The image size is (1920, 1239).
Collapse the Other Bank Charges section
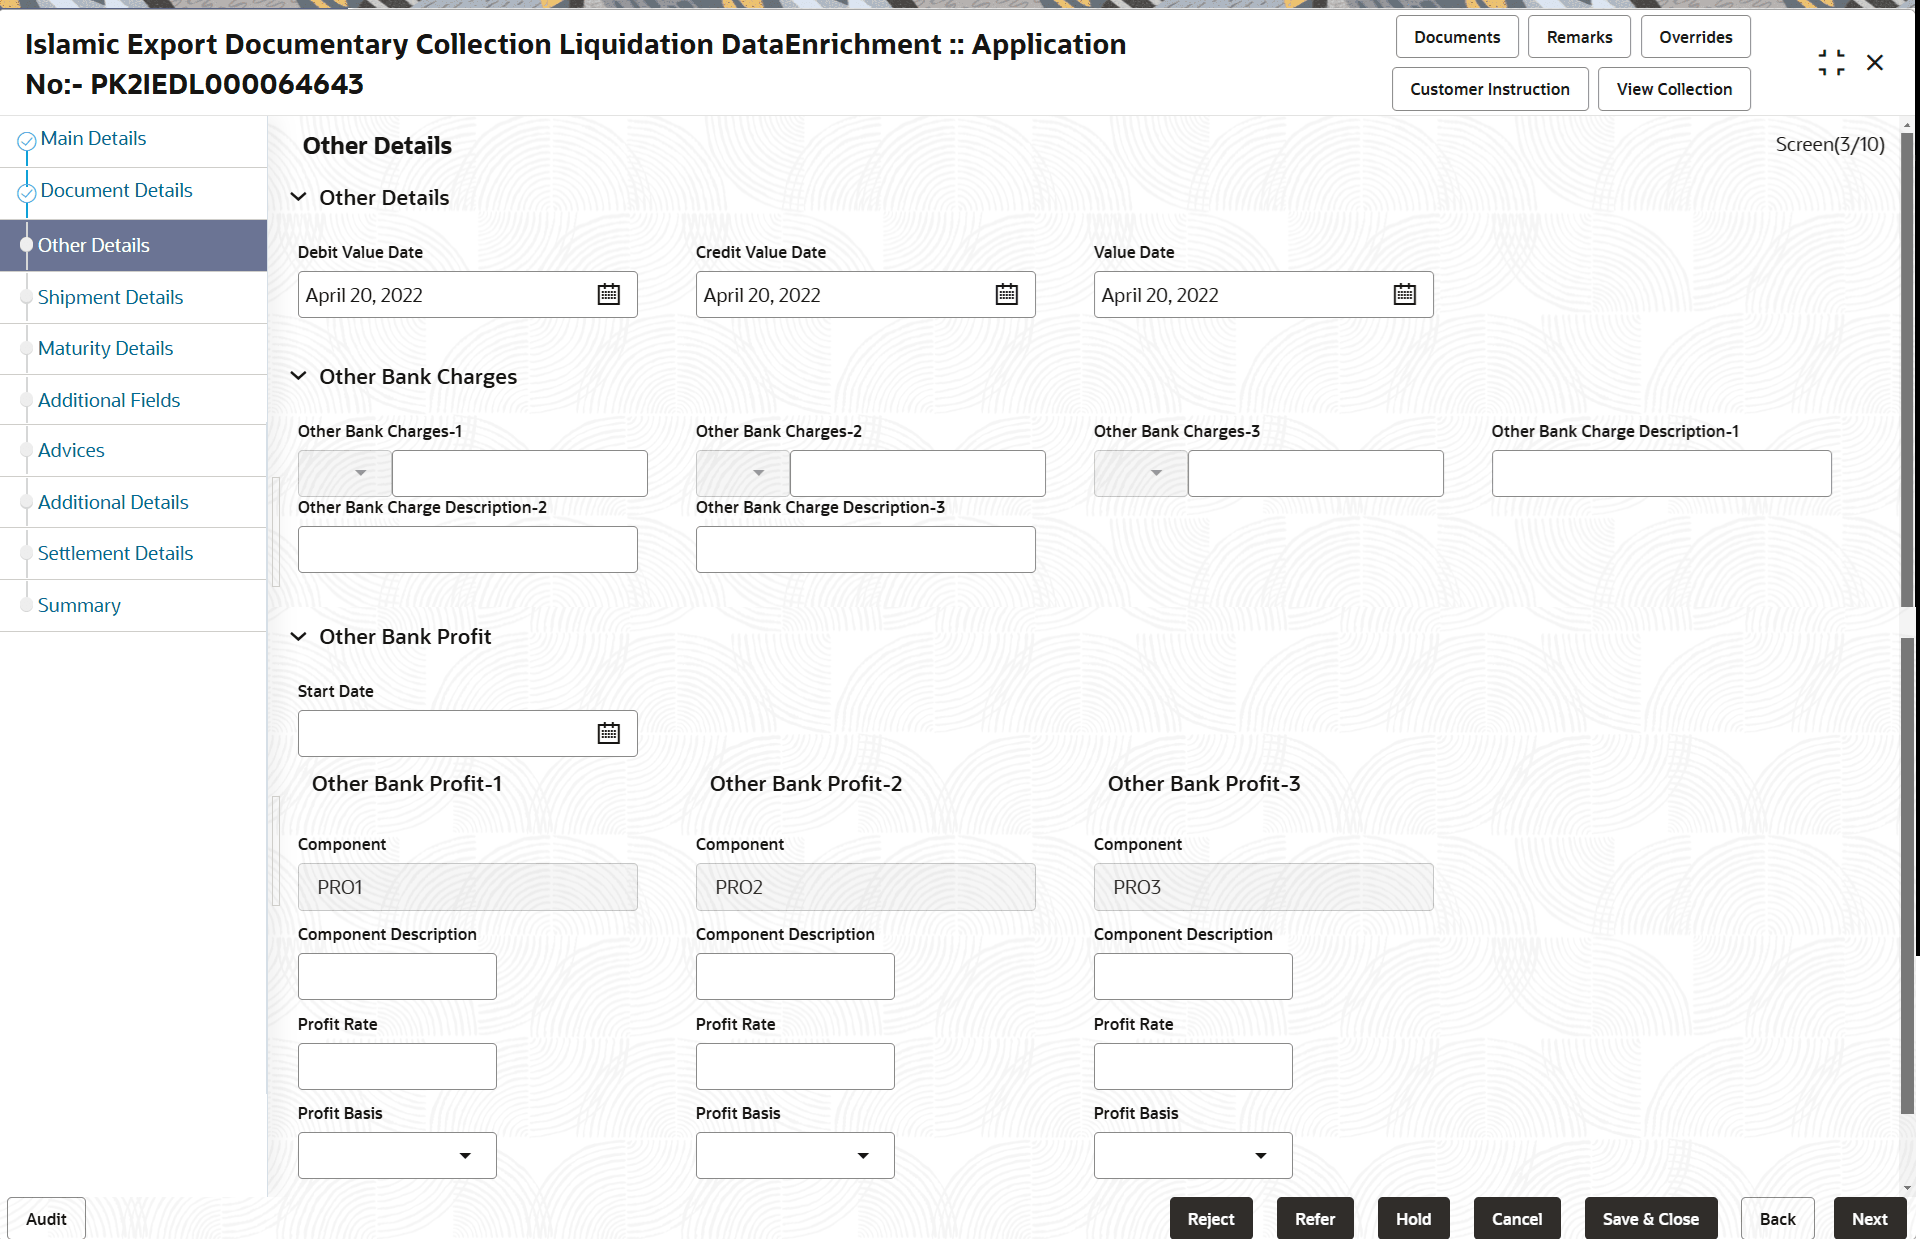coord(298,377)
